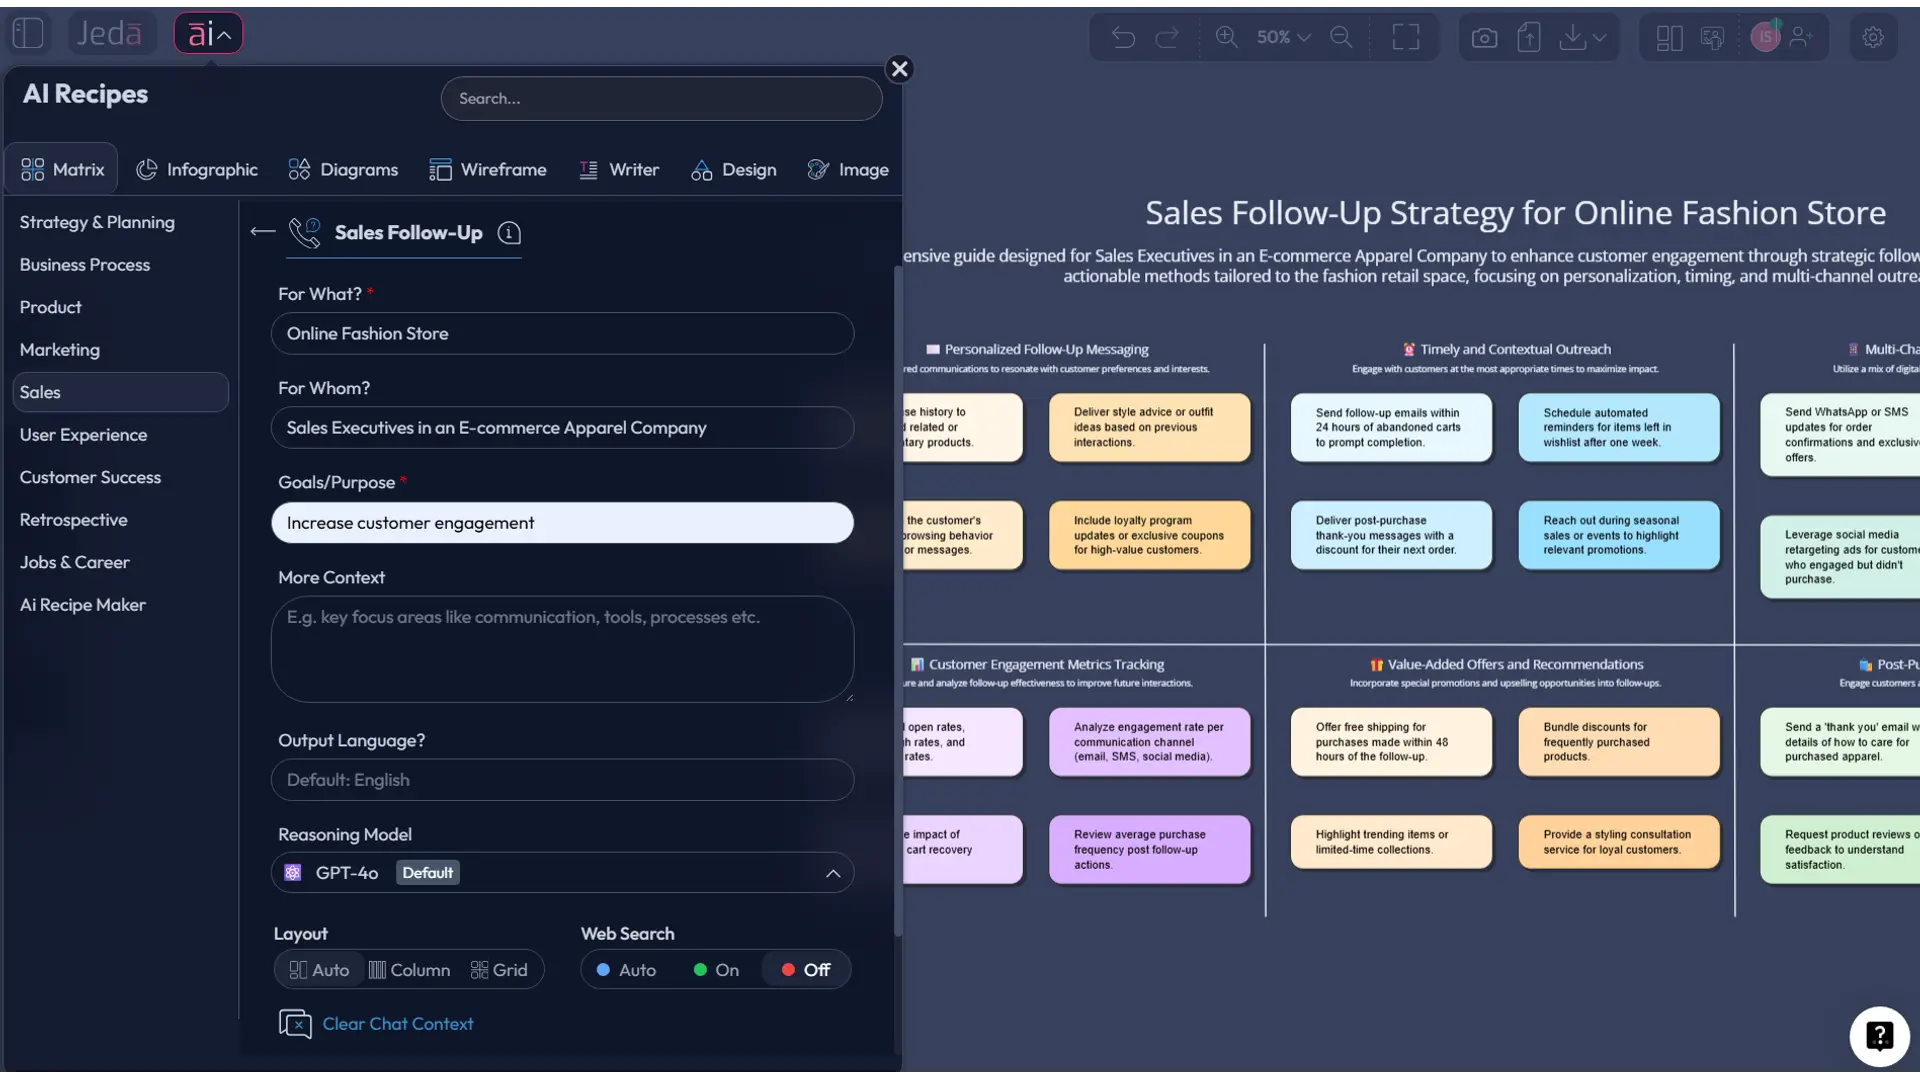Click the camera snapshot icon
The width and height of the screenshot is (1920, 1080).
pyautogui.click(x=1485, y=37)
